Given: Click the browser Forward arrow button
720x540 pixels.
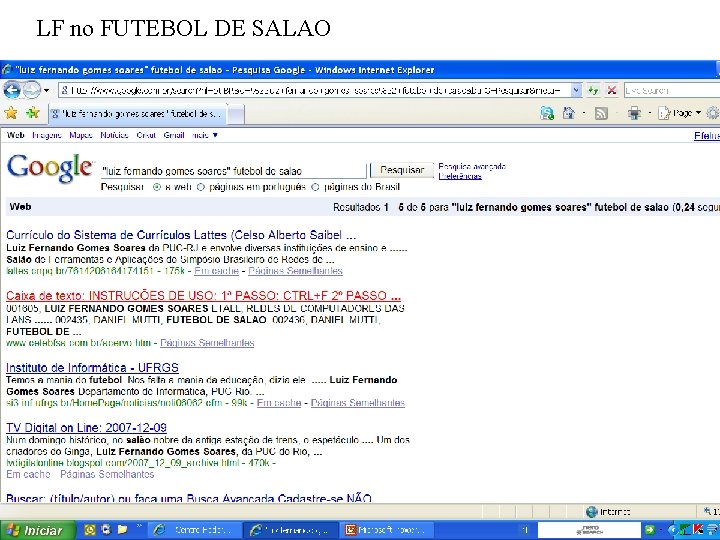Looking at the screenshot, I should click(x=31, y=90).
